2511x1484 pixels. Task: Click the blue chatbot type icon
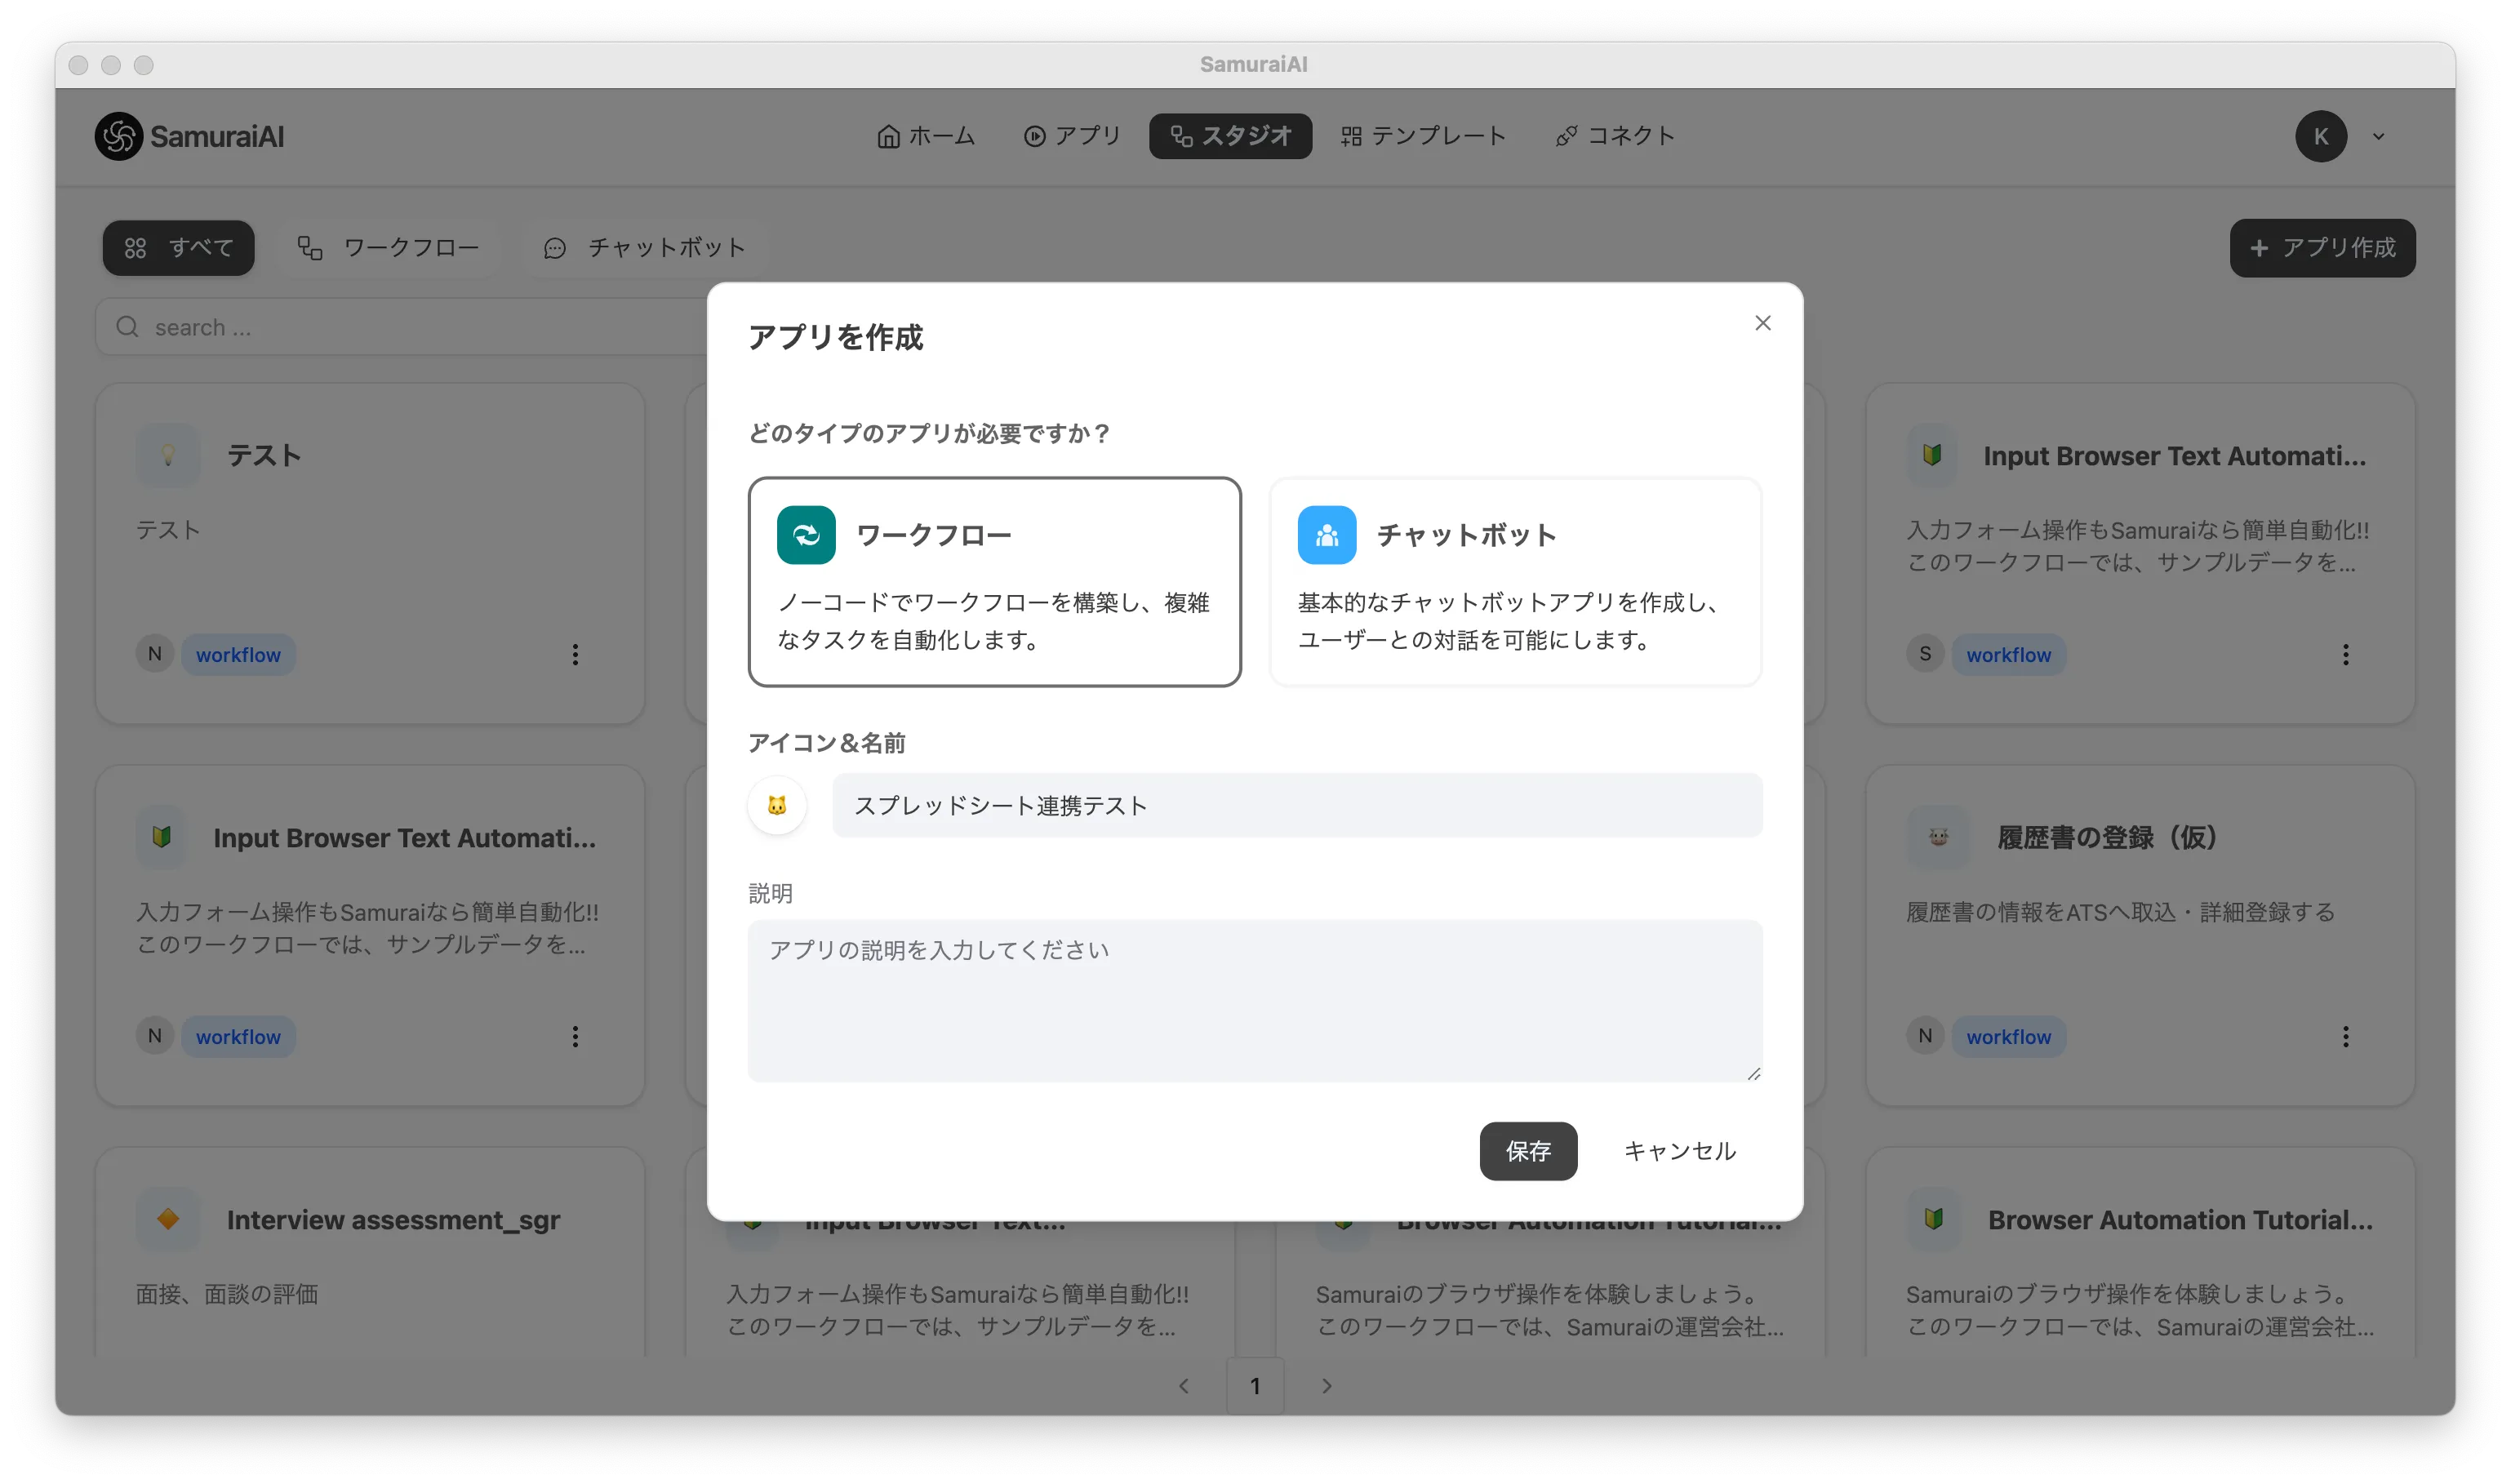point(1326,535)
